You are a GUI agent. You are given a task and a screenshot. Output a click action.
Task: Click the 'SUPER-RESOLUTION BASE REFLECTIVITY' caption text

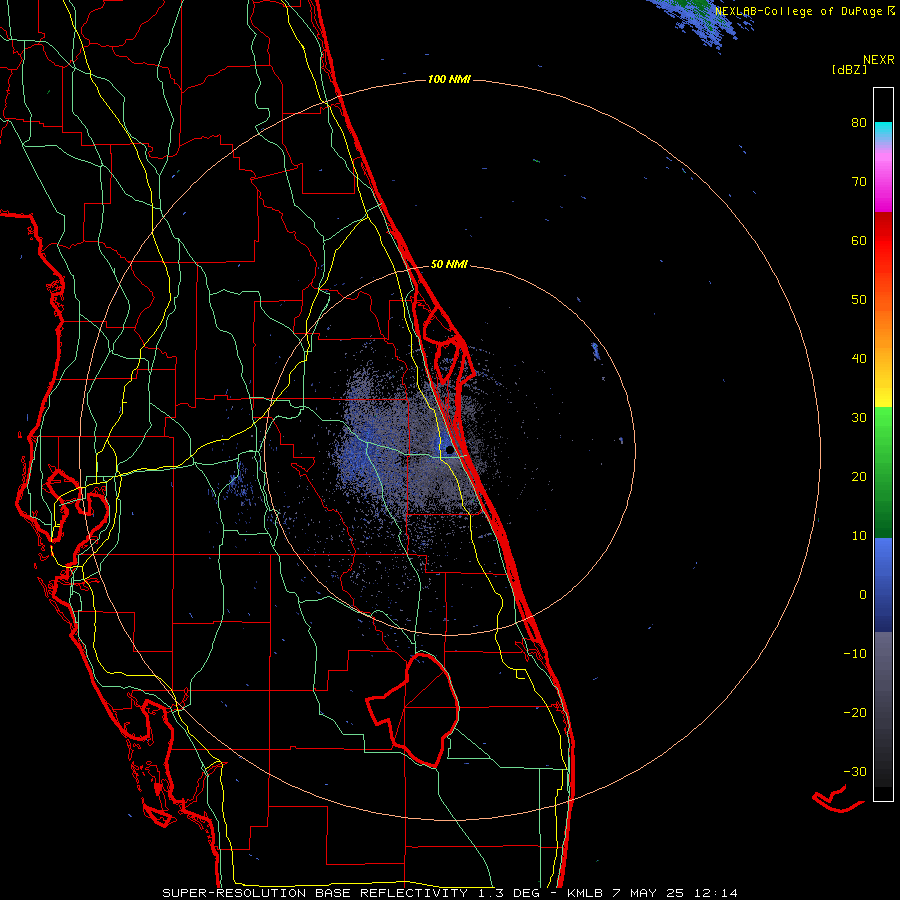coord(315,893)
